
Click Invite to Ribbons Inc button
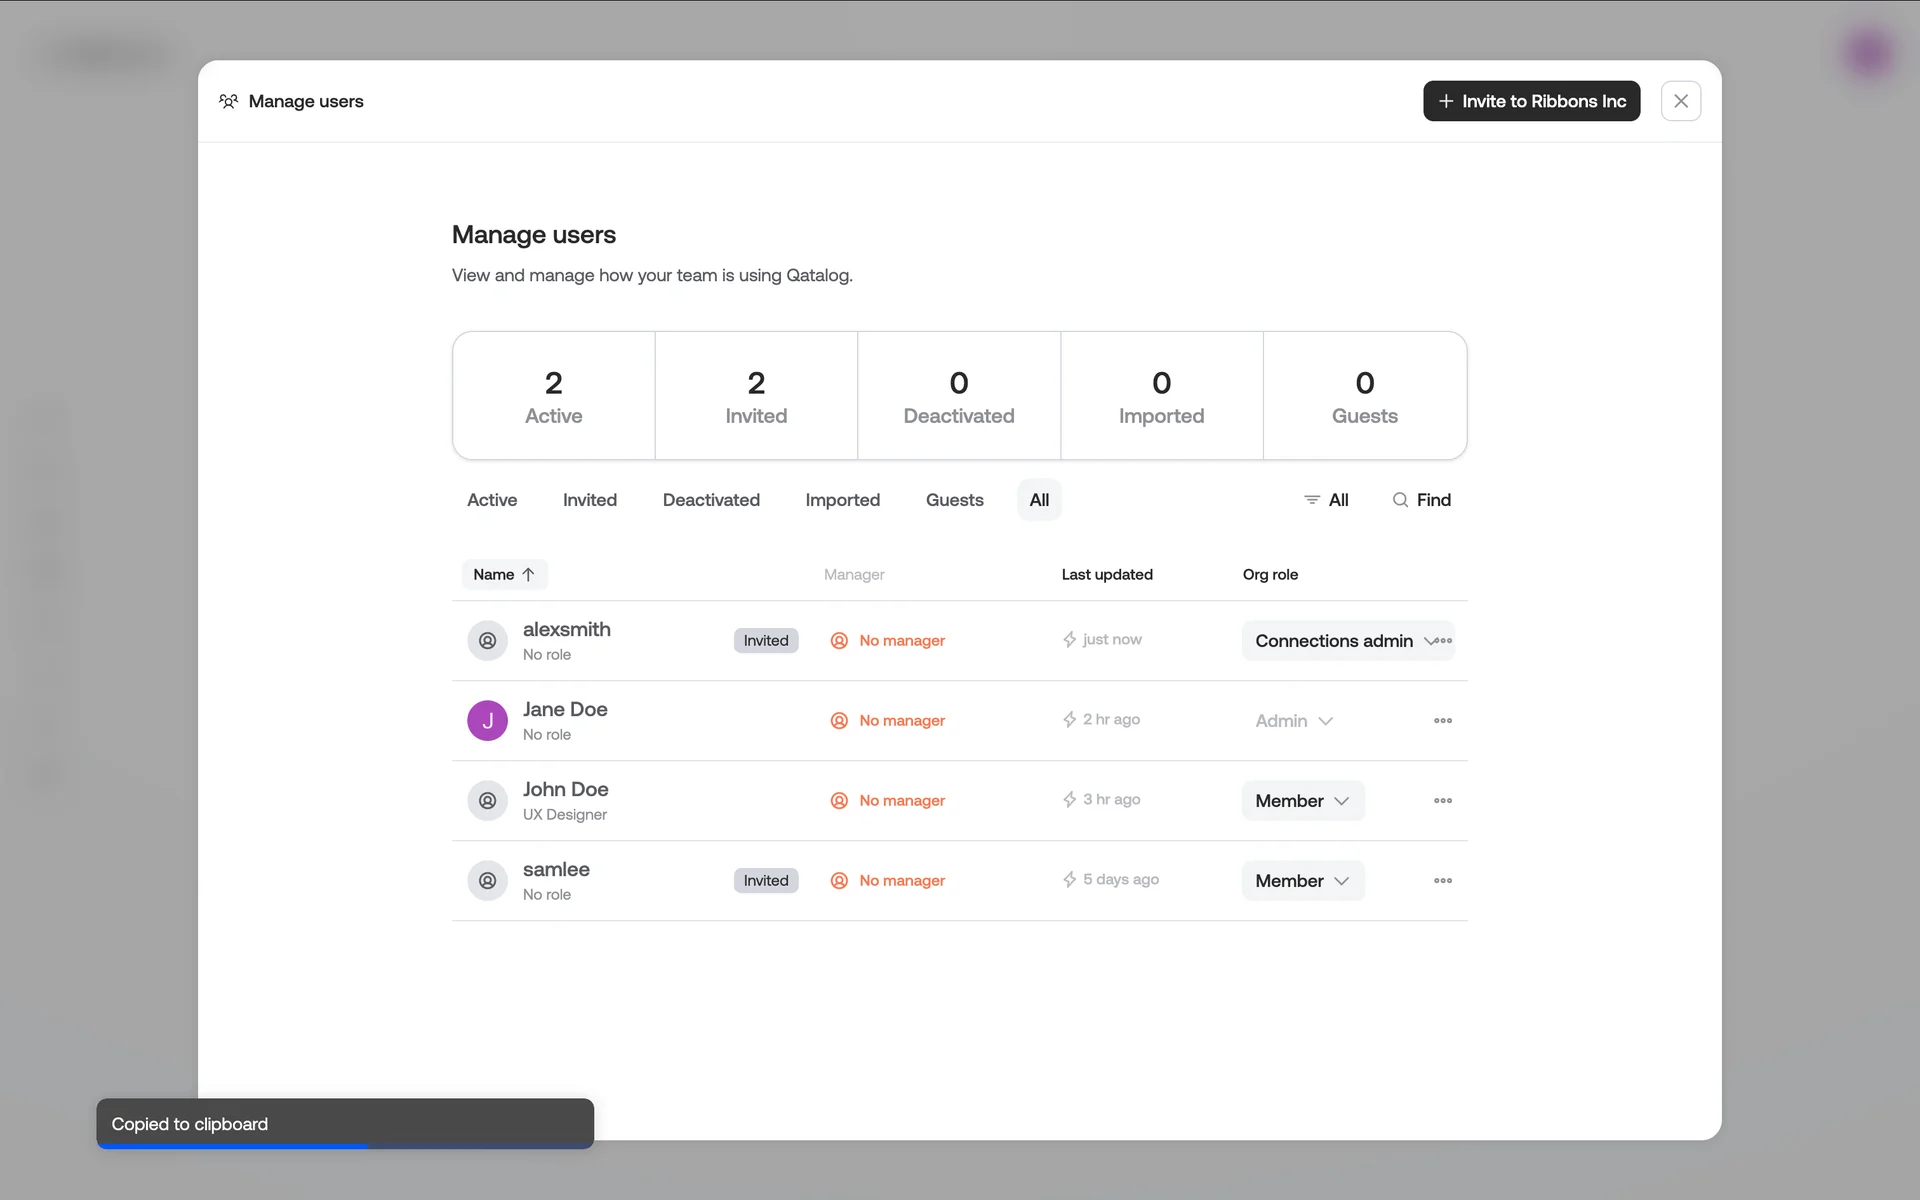point(1531,101)
